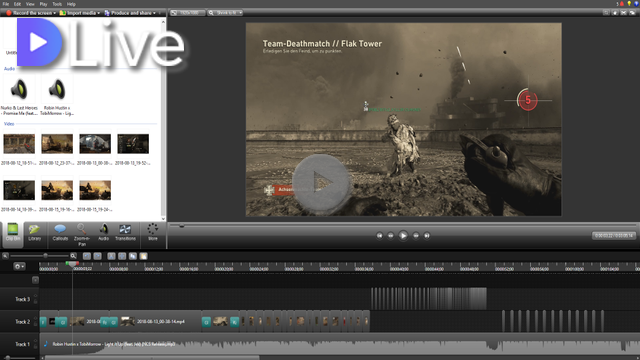
Task: Click timeline zoom in magnifier
Action: (x=73, y=256)
